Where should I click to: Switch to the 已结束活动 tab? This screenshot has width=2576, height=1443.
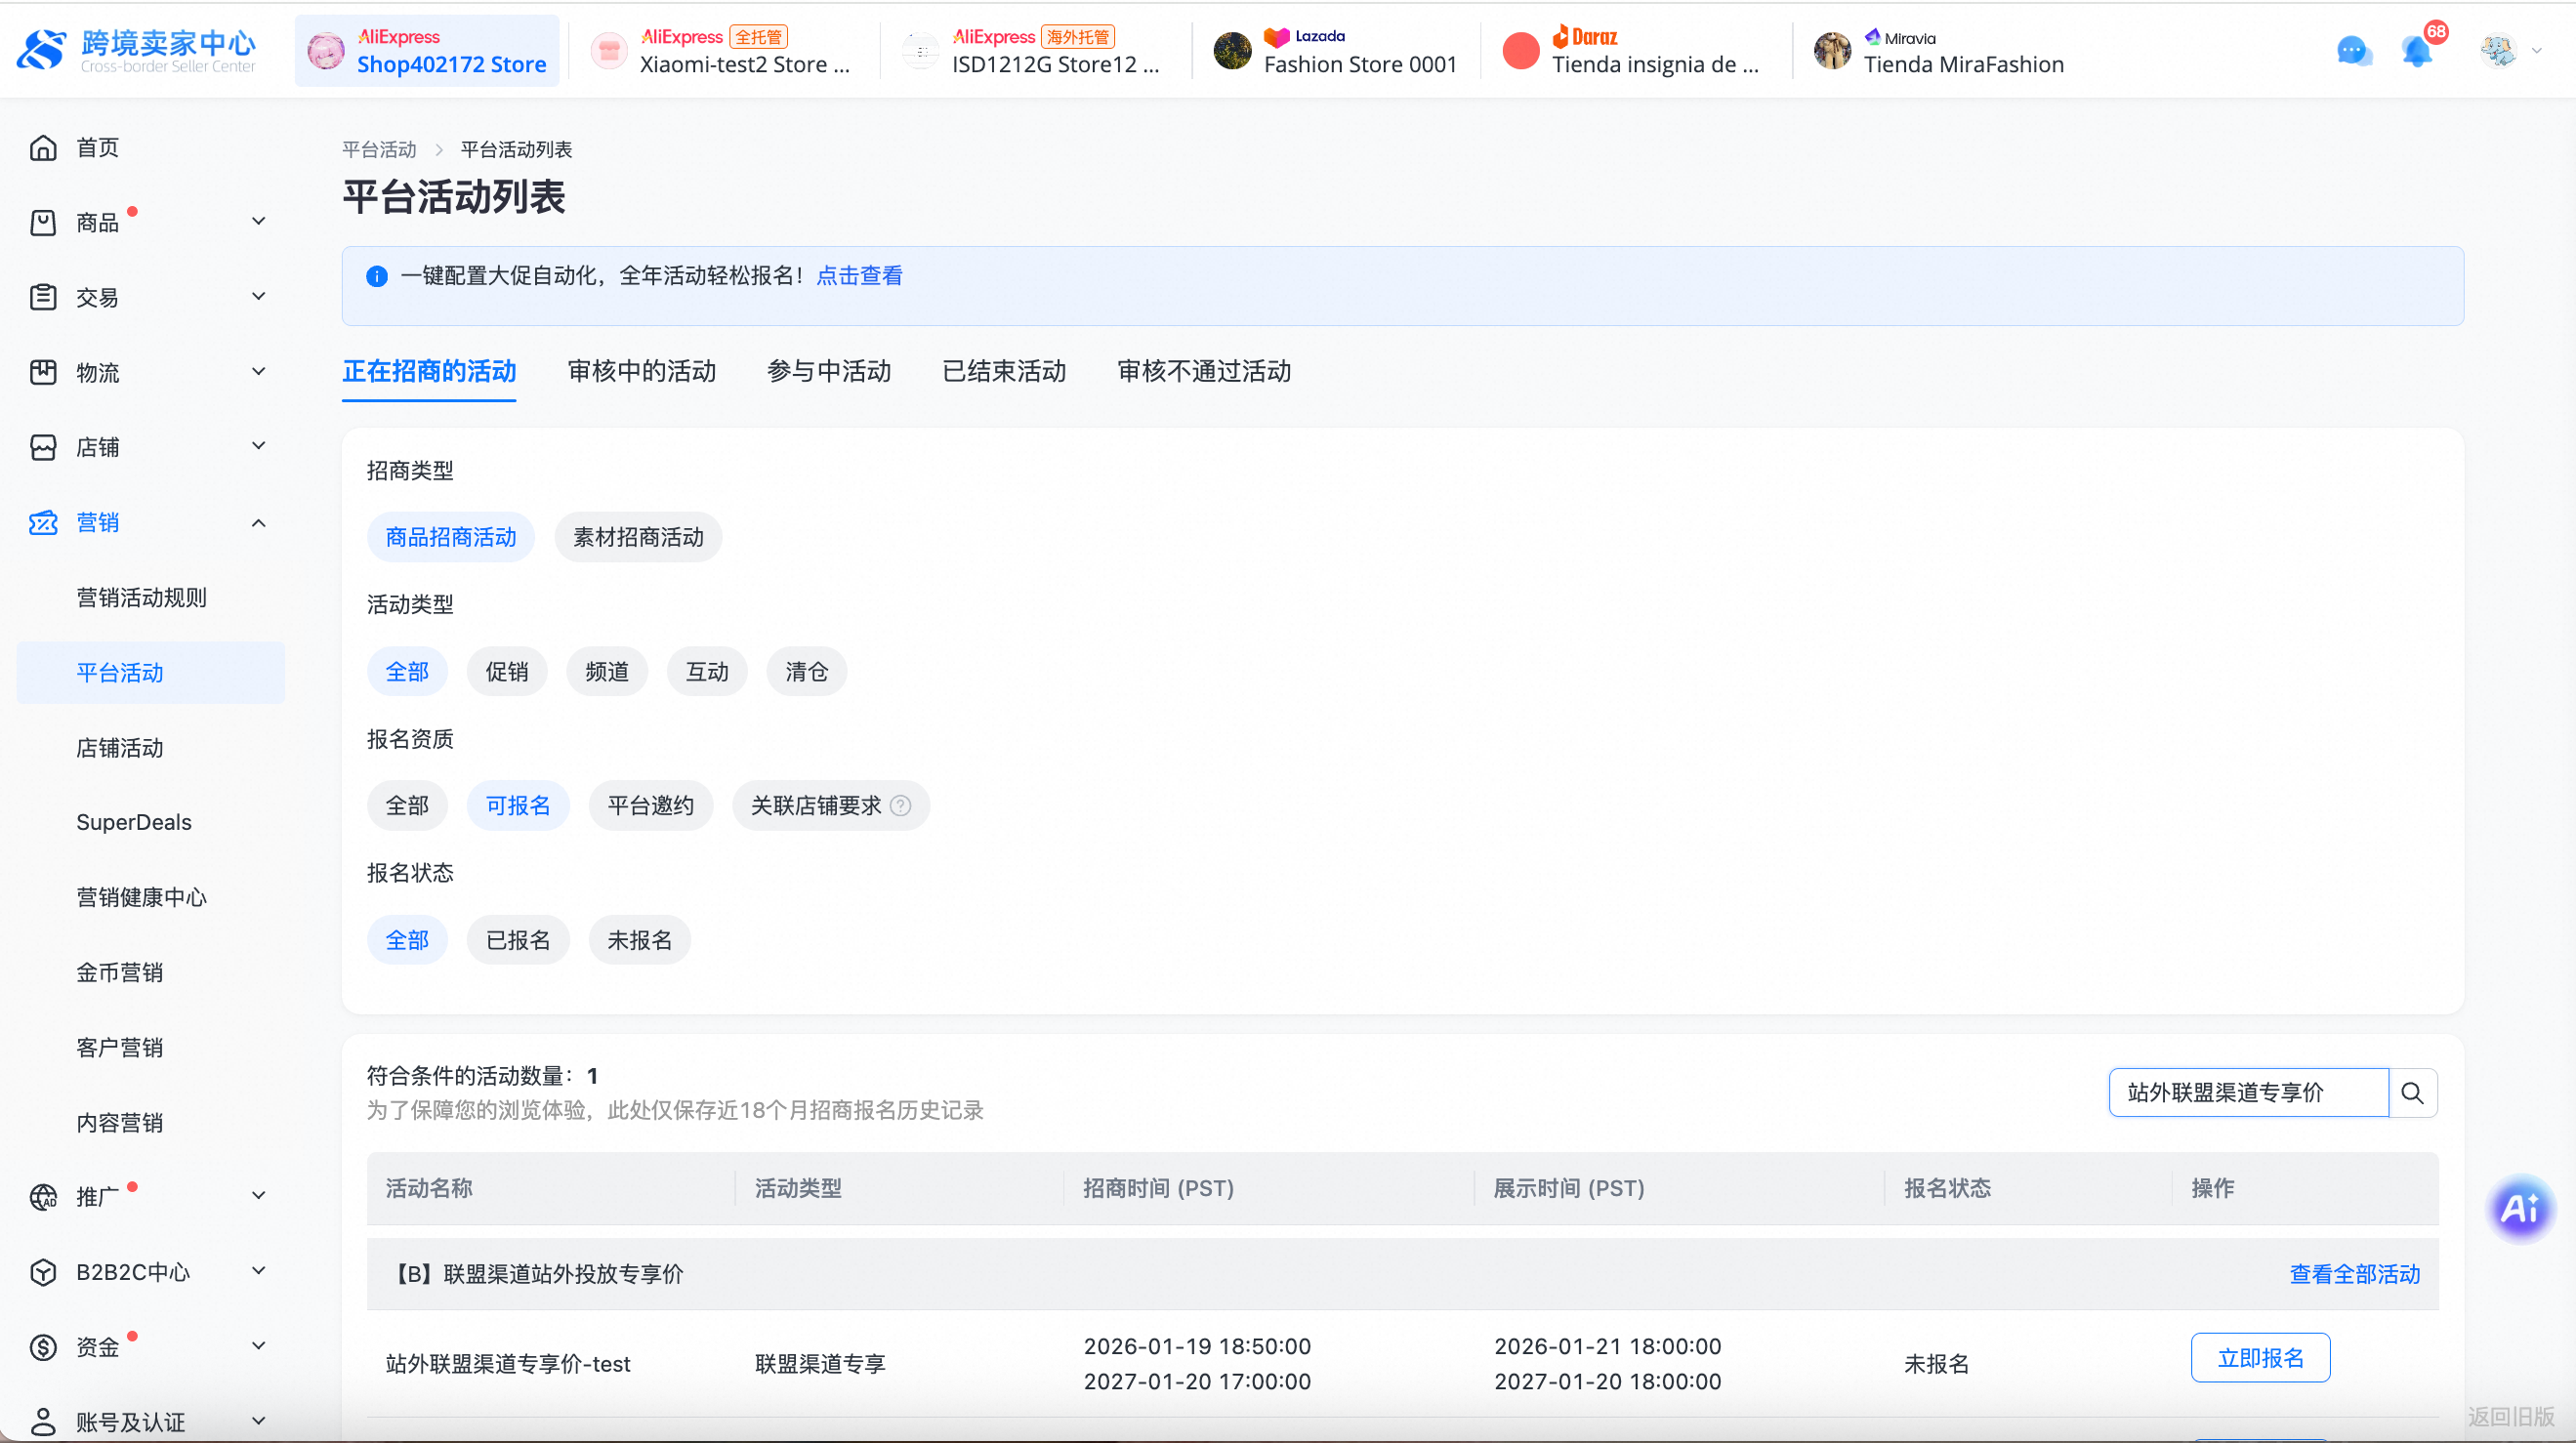pos(1003,371)
